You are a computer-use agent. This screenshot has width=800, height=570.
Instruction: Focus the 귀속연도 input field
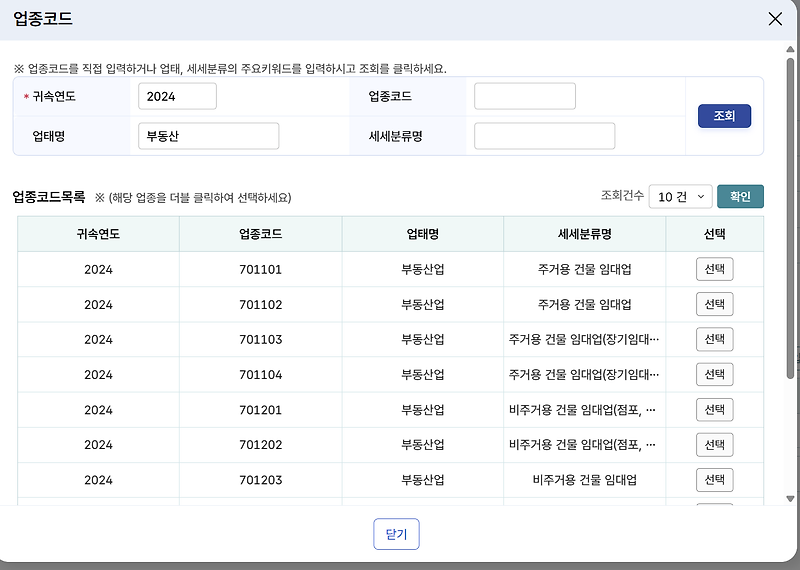tap(178, 96)
